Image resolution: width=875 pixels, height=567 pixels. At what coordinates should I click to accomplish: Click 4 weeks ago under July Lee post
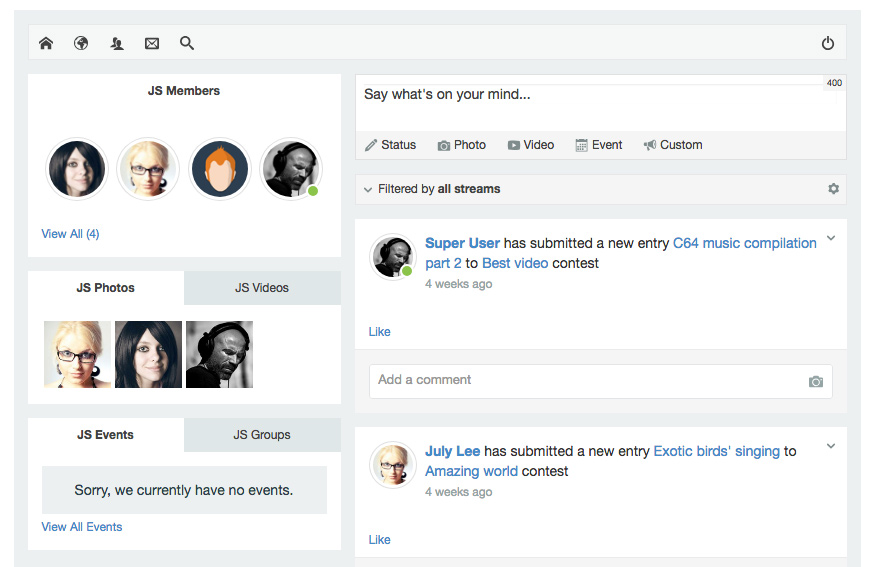pyautogui.click(x=459, y=492)
